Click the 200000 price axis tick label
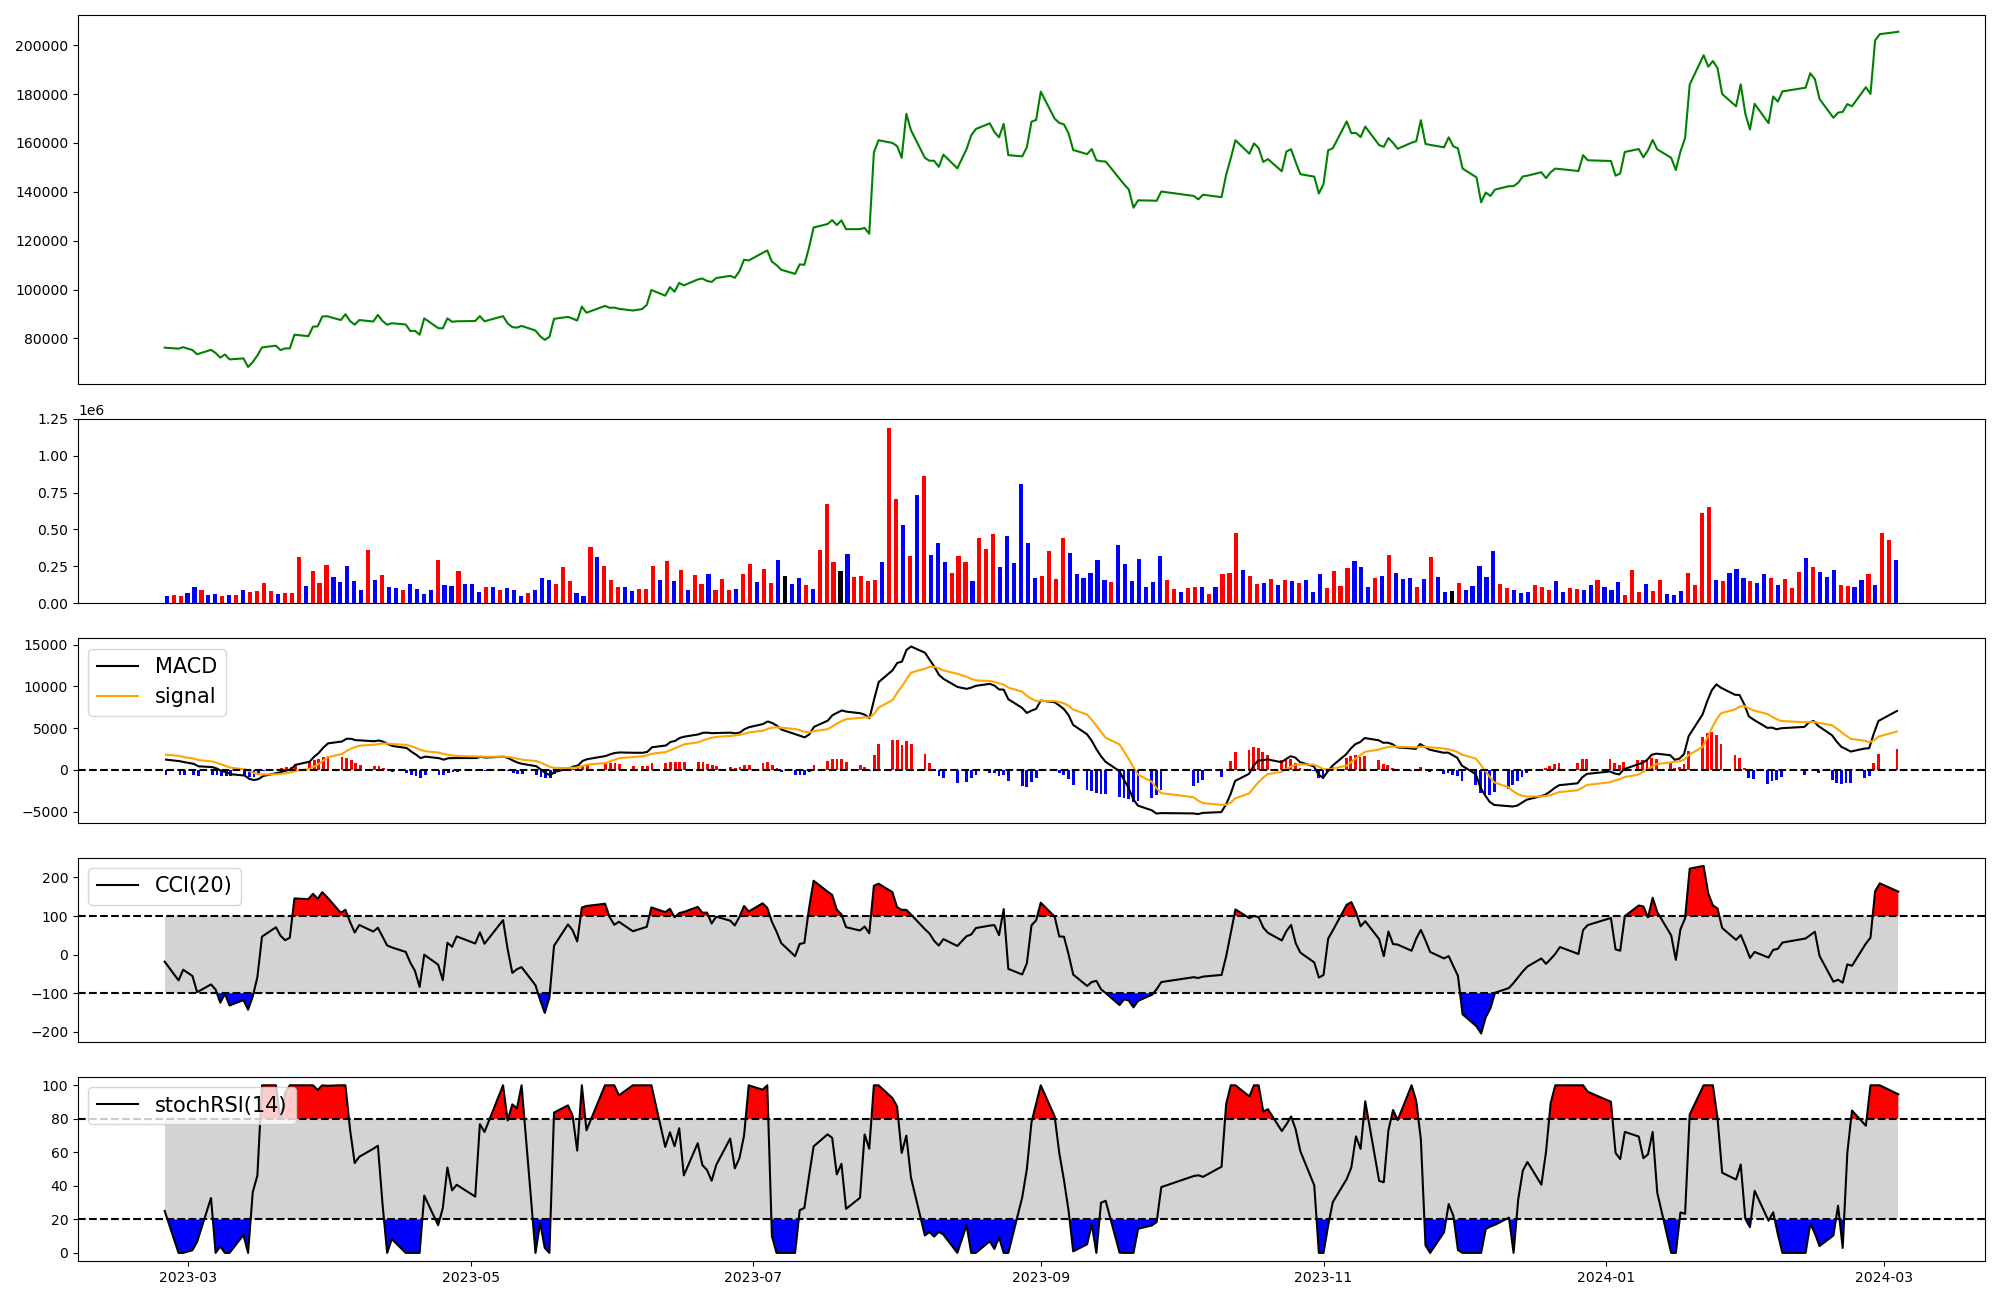Screen dimensions: 2000x1300 42,46
